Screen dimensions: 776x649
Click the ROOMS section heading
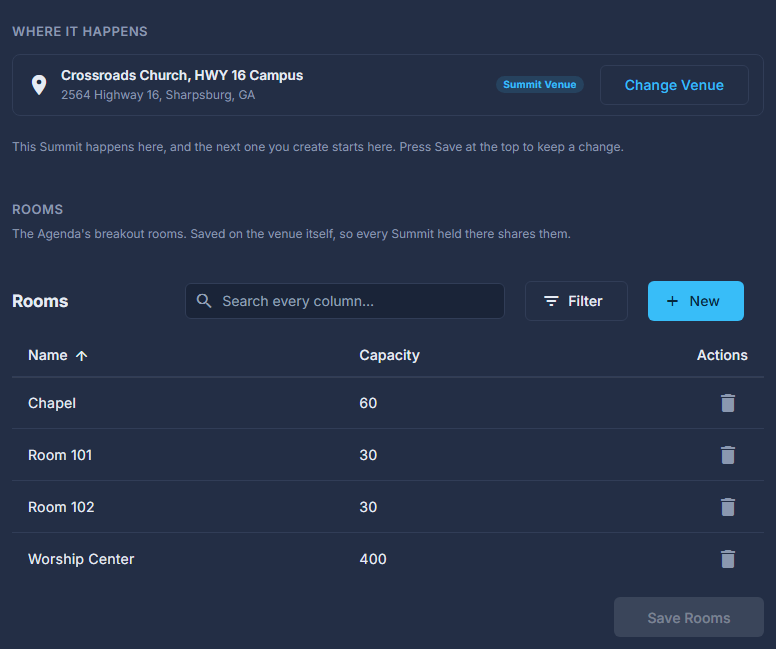(38, 209)
